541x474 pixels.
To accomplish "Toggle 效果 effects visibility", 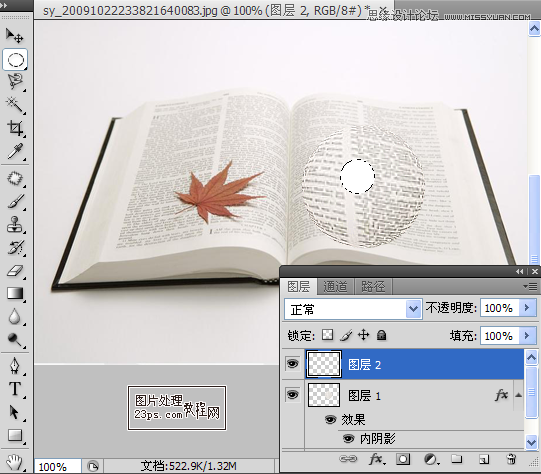I will click(x=331, y=419).
